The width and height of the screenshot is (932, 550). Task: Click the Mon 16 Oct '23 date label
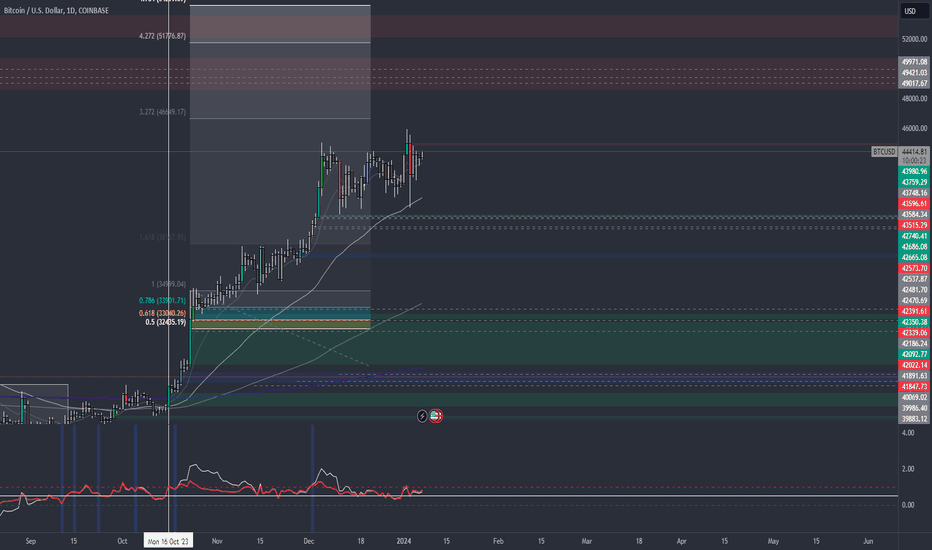tap(168, 540)
